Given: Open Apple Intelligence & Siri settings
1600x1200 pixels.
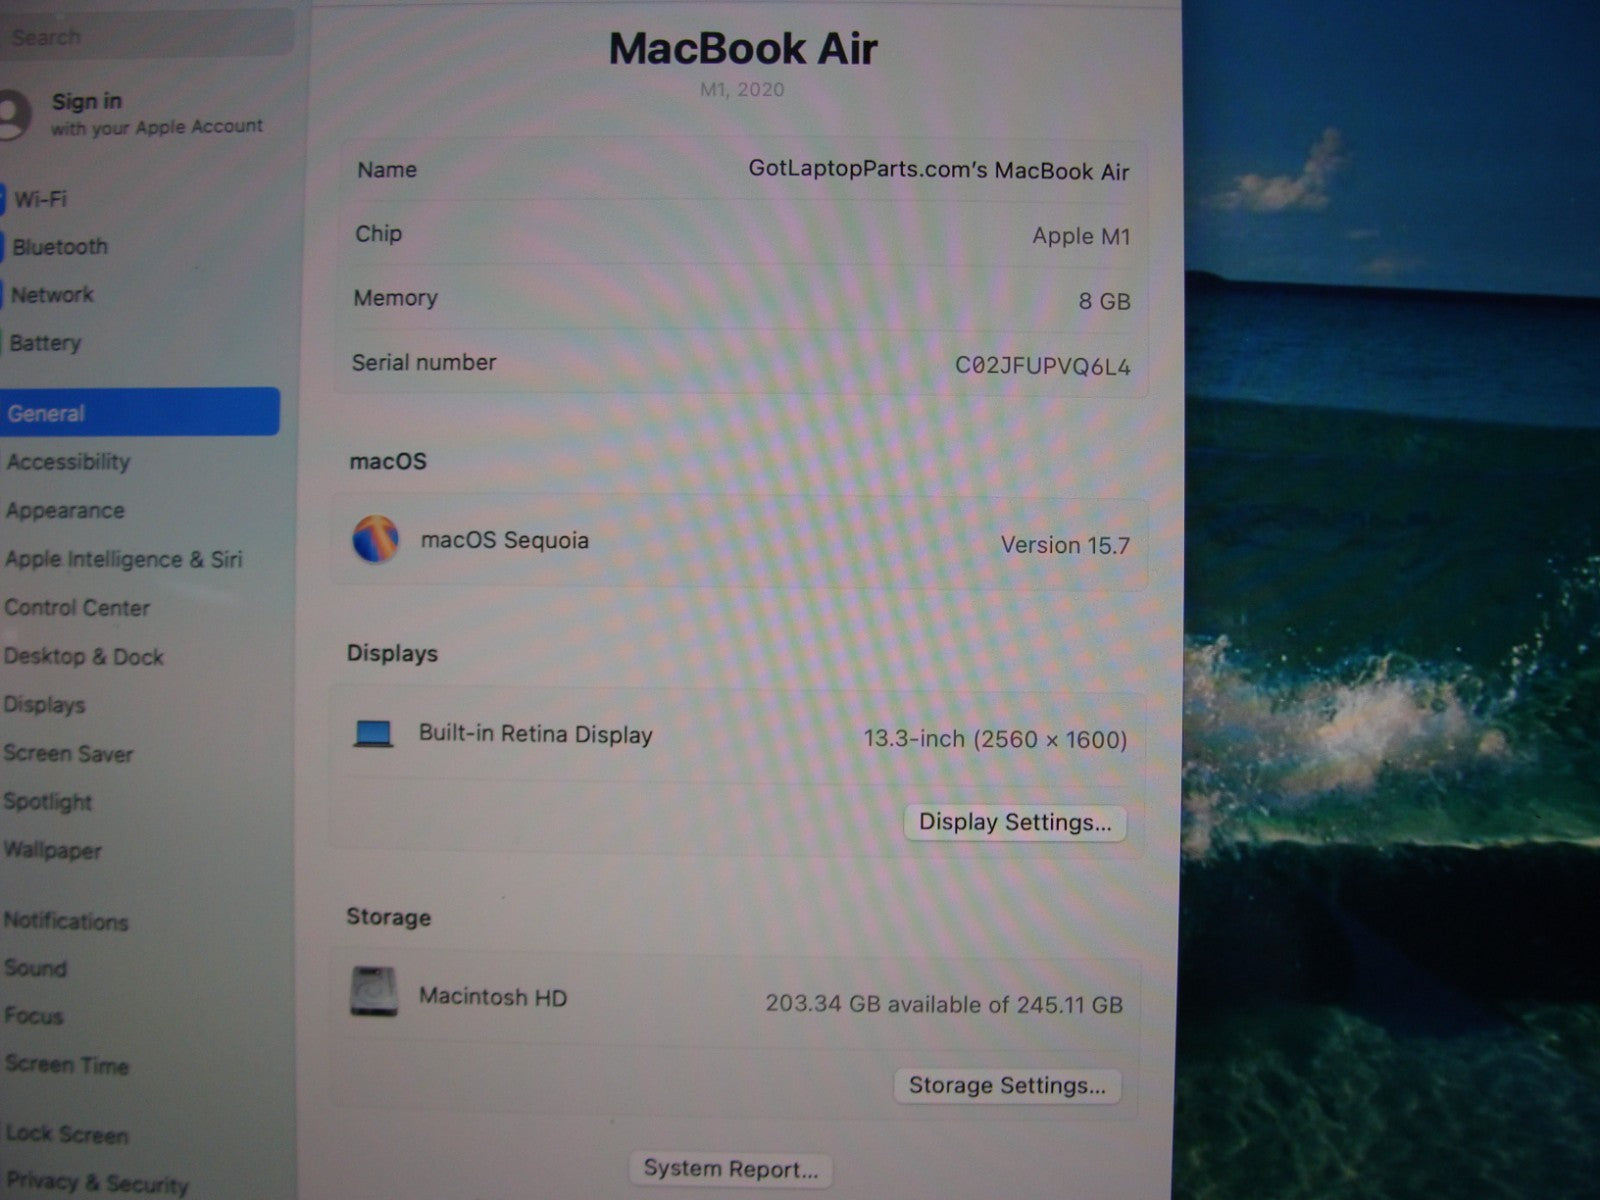Looking at the screenshot, I should [x=123, y=559].
